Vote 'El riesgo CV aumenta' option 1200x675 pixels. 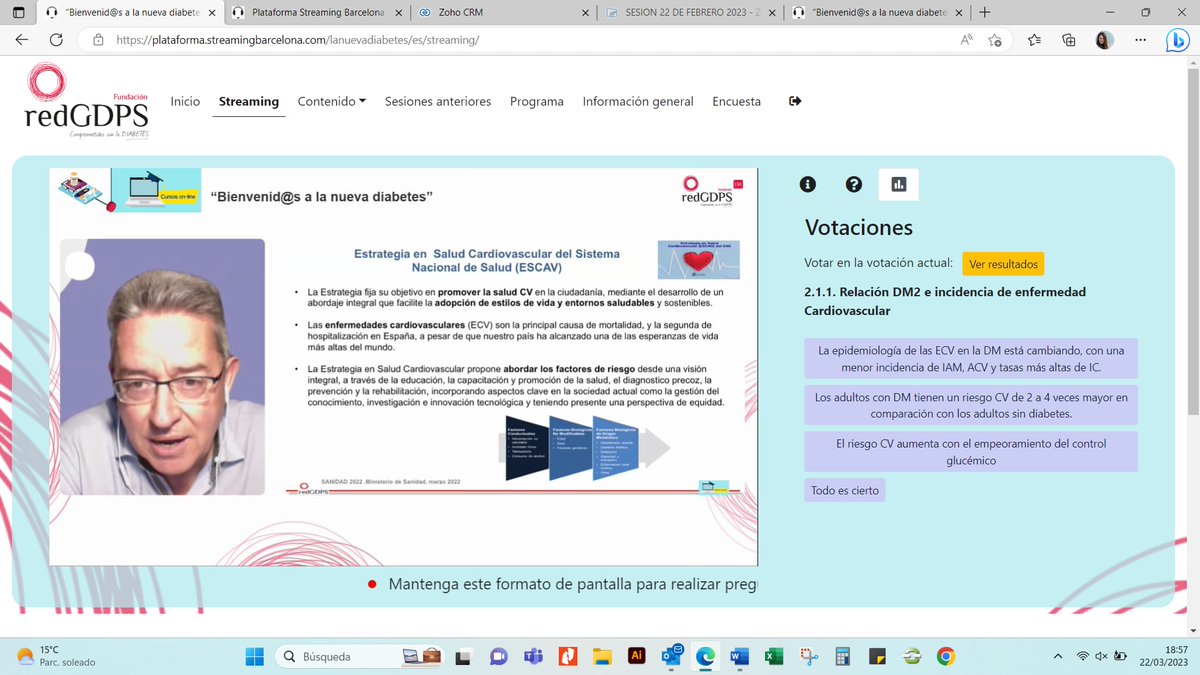[971, 452]
